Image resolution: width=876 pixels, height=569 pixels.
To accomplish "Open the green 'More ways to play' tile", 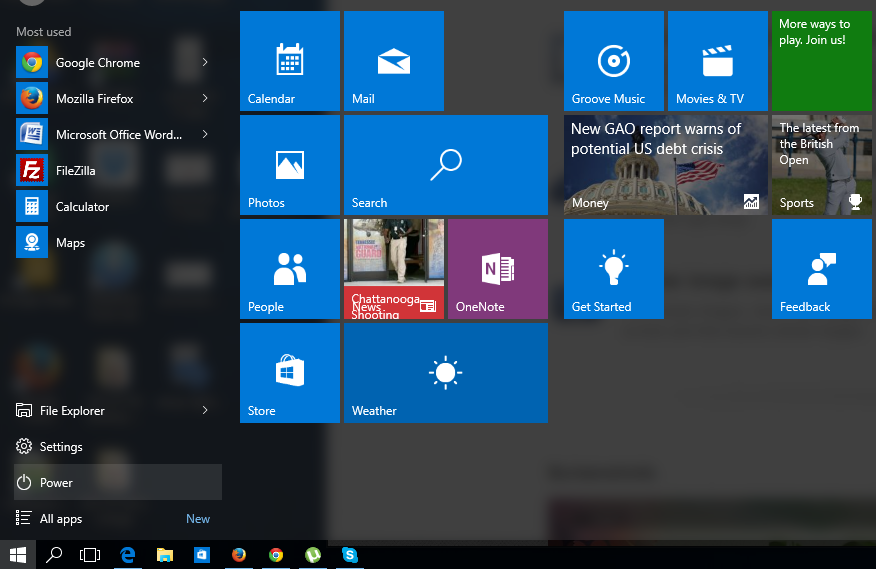I will [822, 61].
